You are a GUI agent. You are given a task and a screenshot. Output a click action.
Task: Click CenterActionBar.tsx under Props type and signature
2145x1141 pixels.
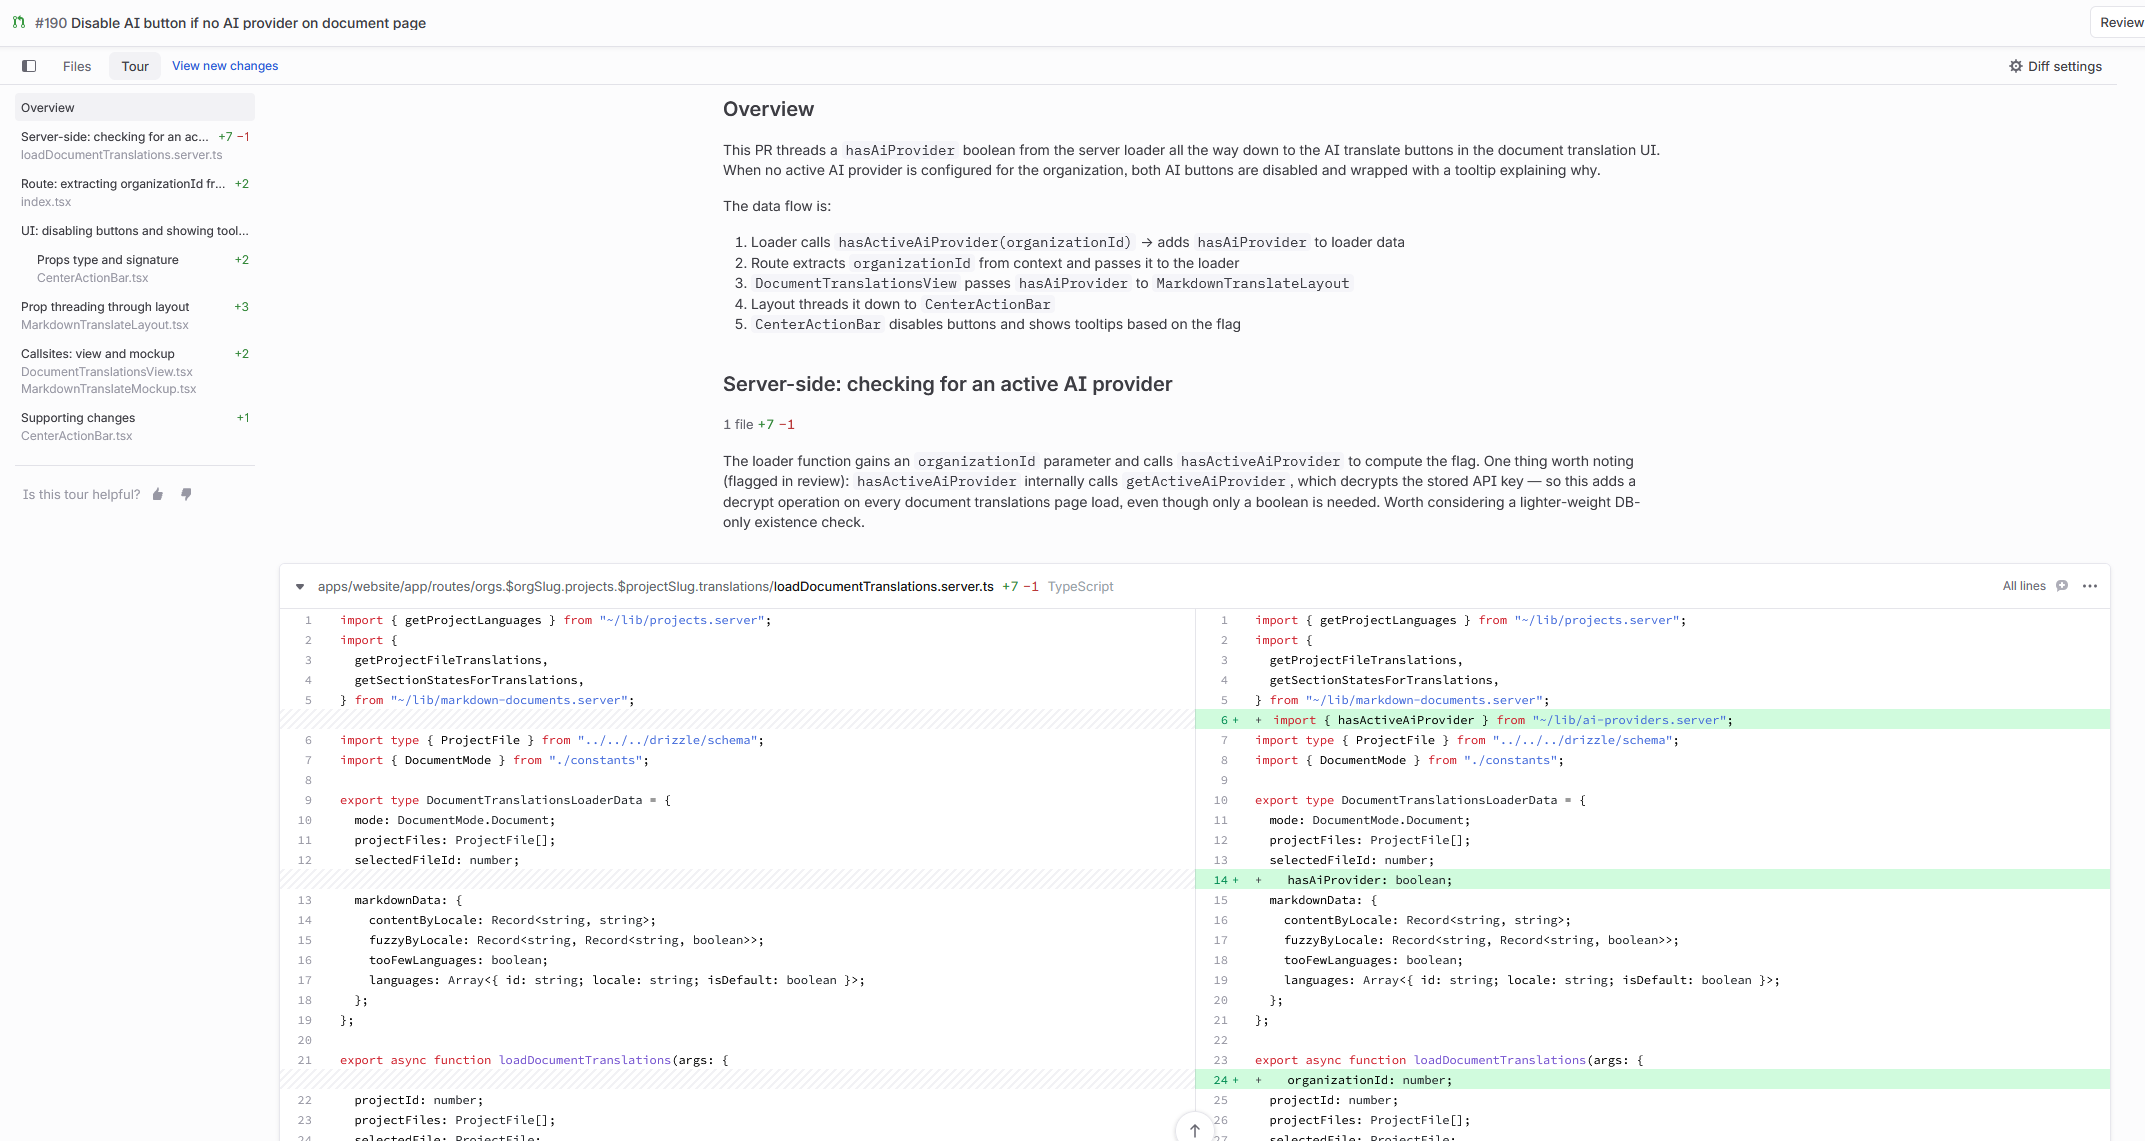click(x=93, y=278)
